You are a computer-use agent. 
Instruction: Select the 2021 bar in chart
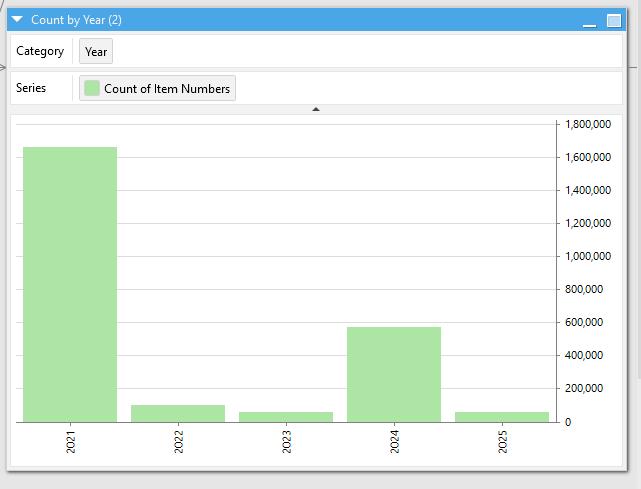[70, 284]
